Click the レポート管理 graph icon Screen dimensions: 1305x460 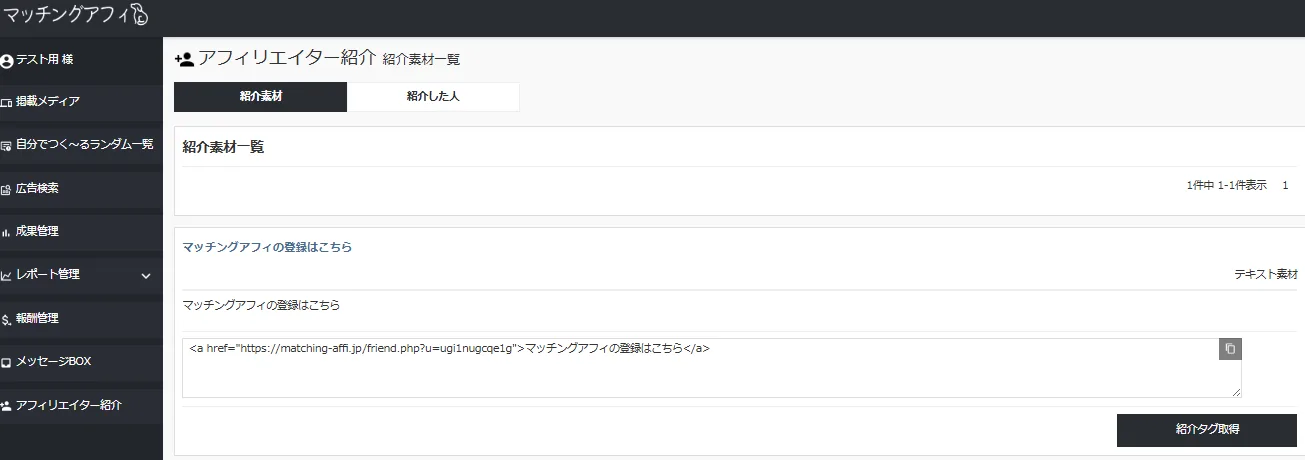click(x=7, y=275)
